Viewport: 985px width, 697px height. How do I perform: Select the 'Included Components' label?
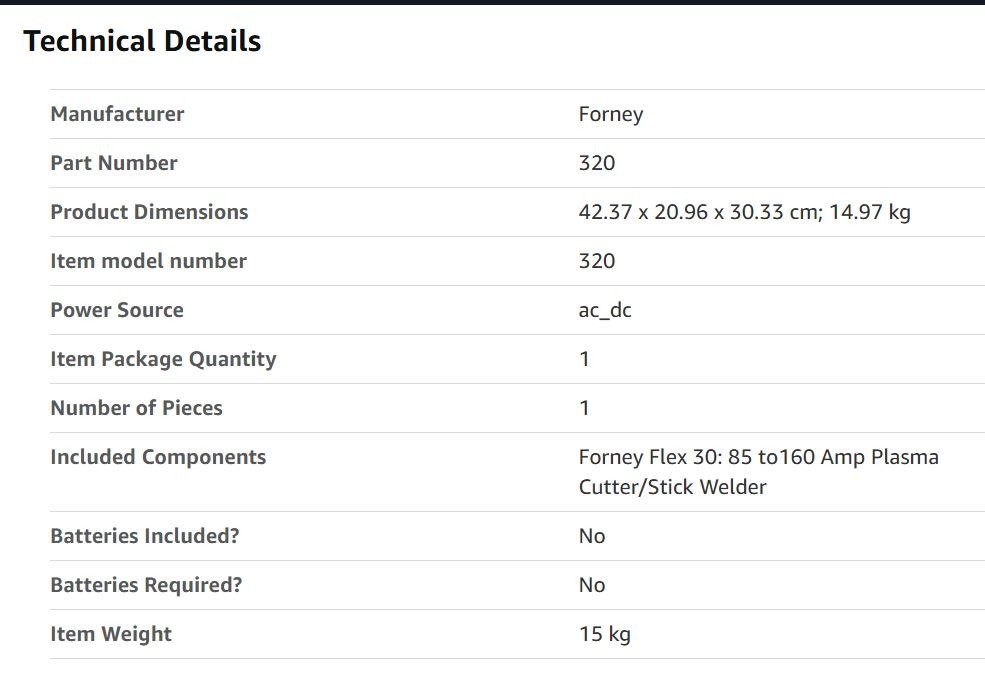click(x=158, y=457)
